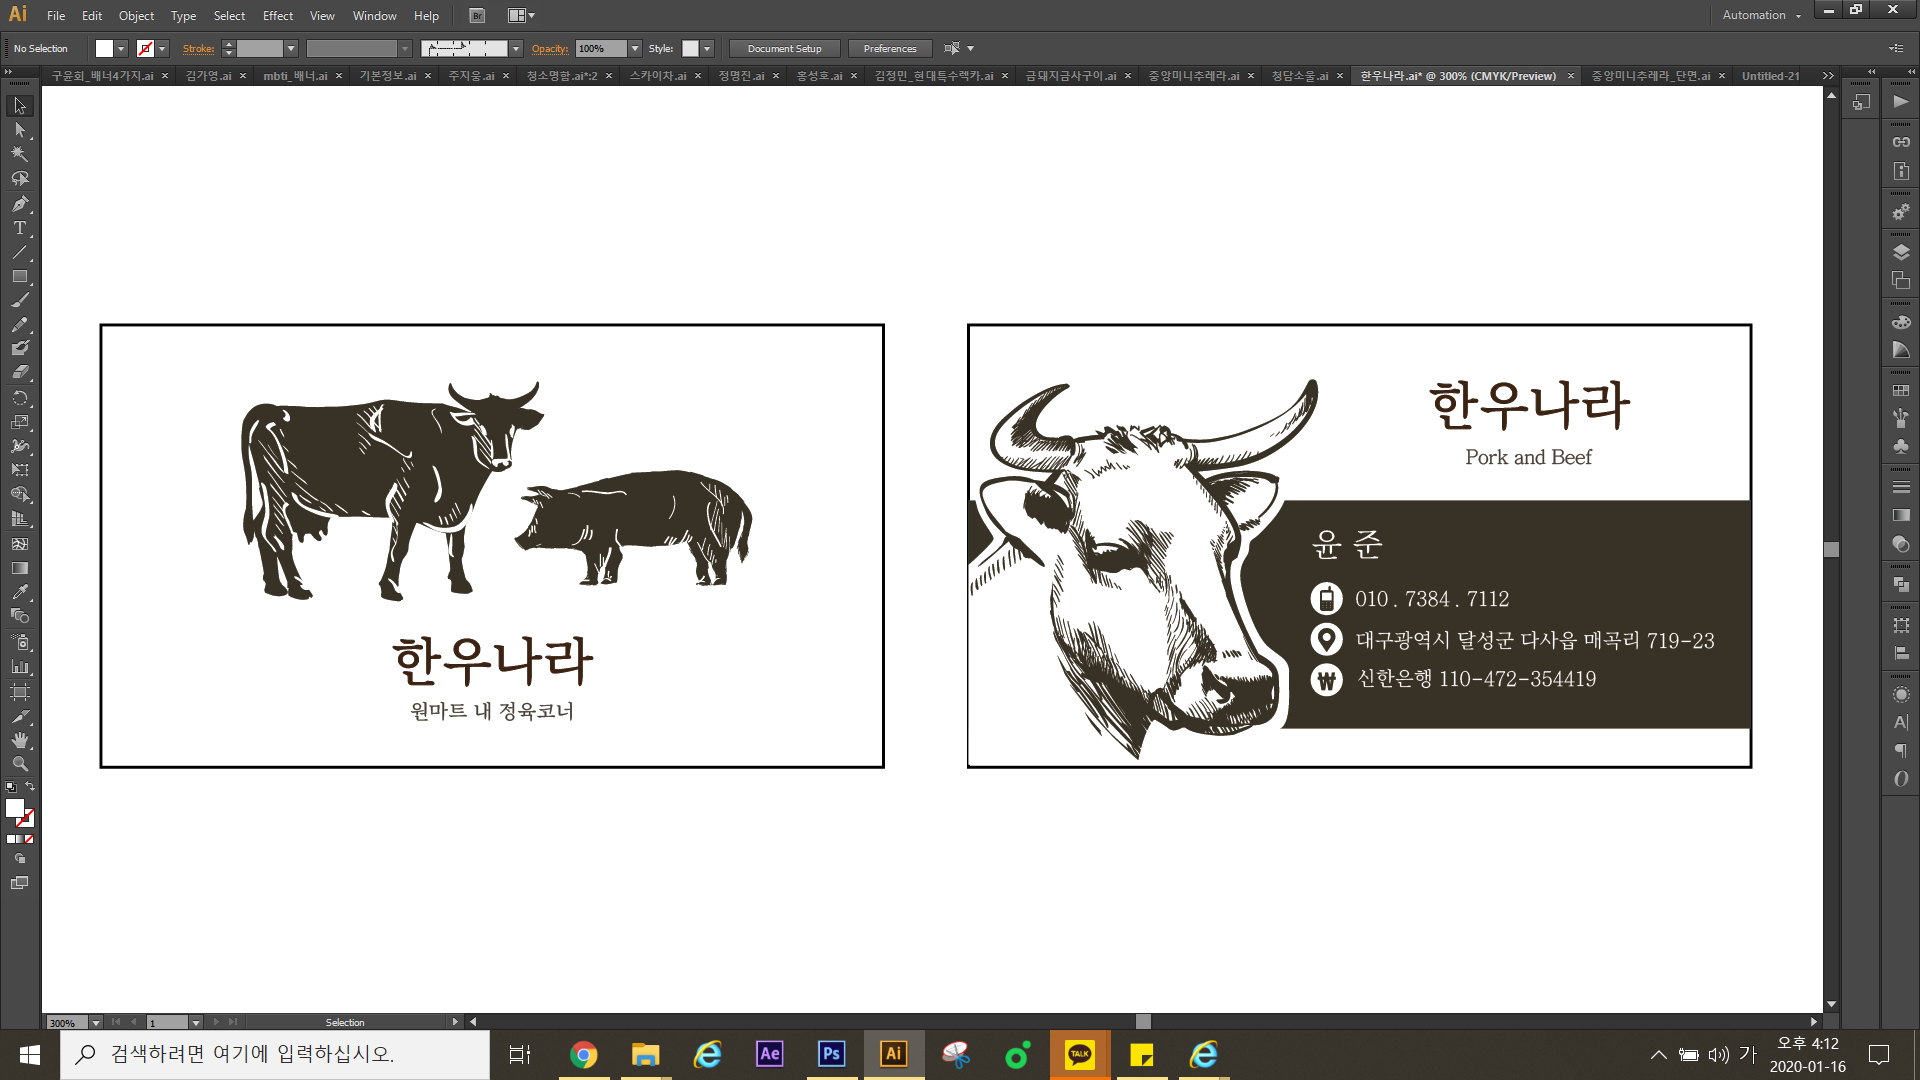Image resolution: width=1920 pixels, height=1080 pixels.
Task: Set the None paint option
Action: coord(29,839)
